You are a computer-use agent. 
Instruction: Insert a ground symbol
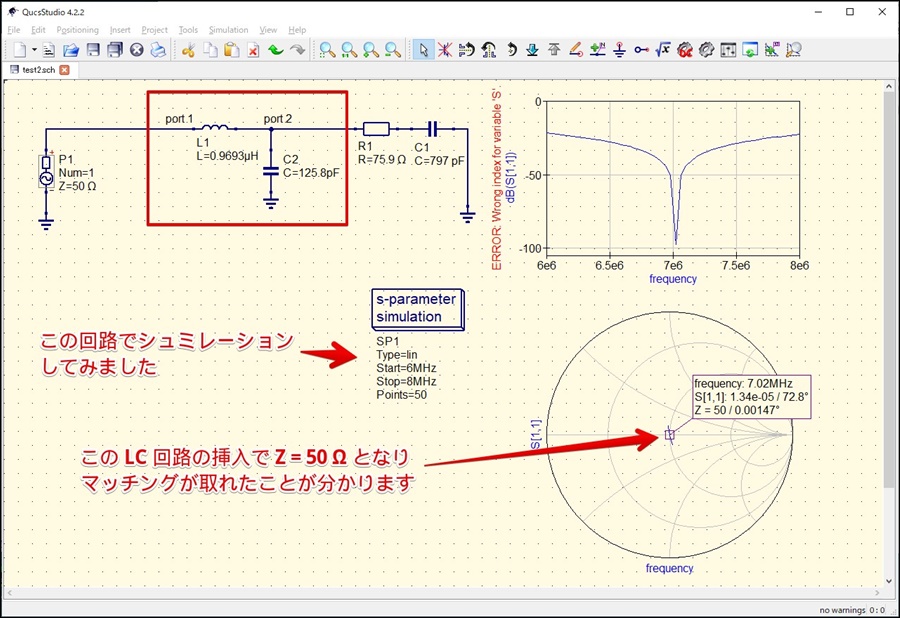pyautogui.click(x=619, y=50)
